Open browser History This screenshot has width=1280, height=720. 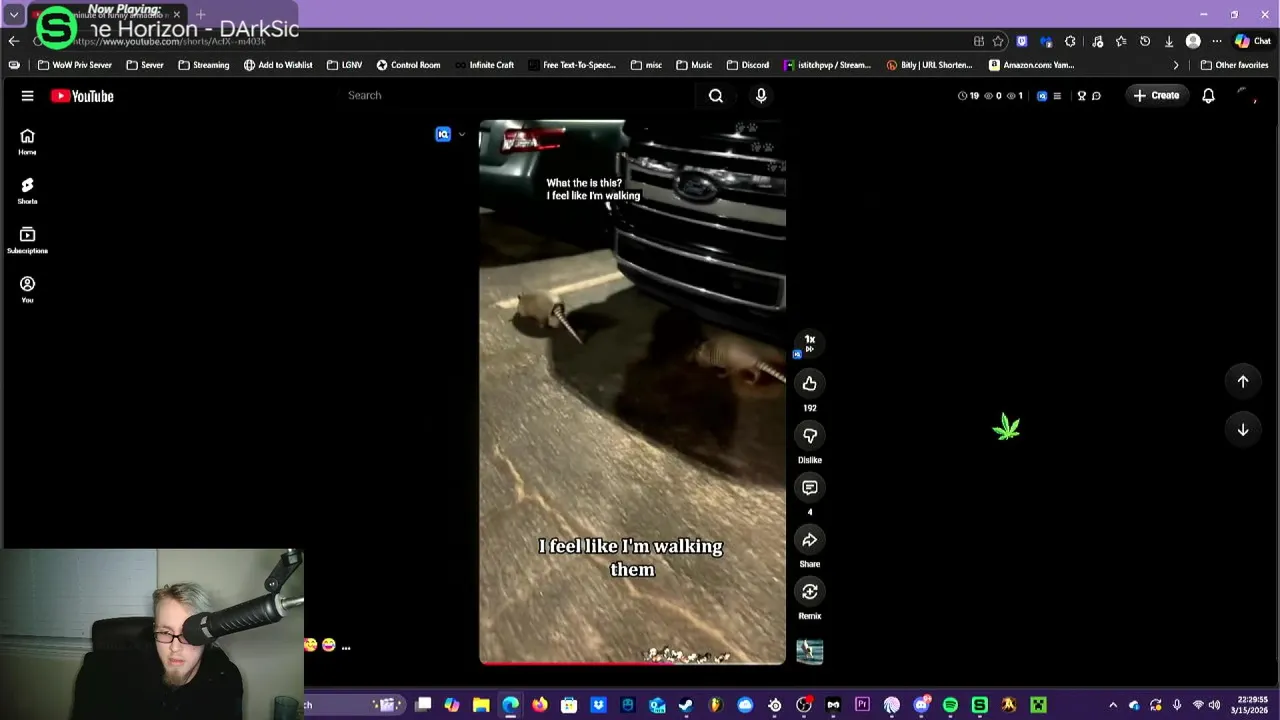tap(1145, 41)
